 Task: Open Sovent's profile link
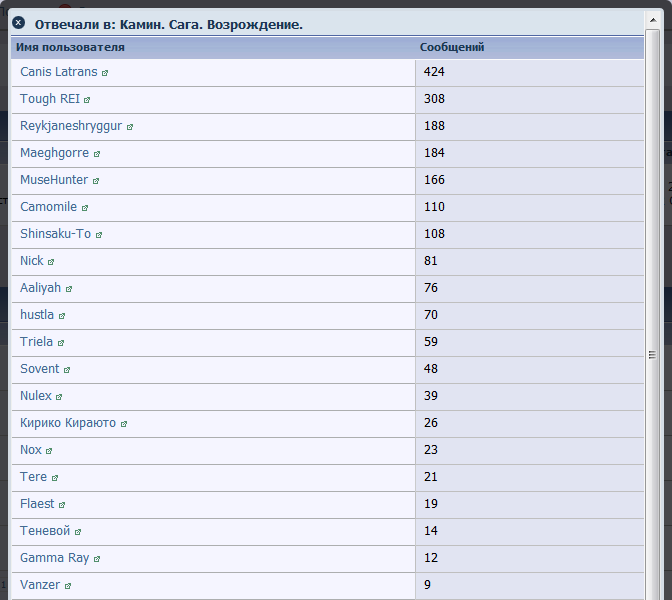click(x=39, y=369)
